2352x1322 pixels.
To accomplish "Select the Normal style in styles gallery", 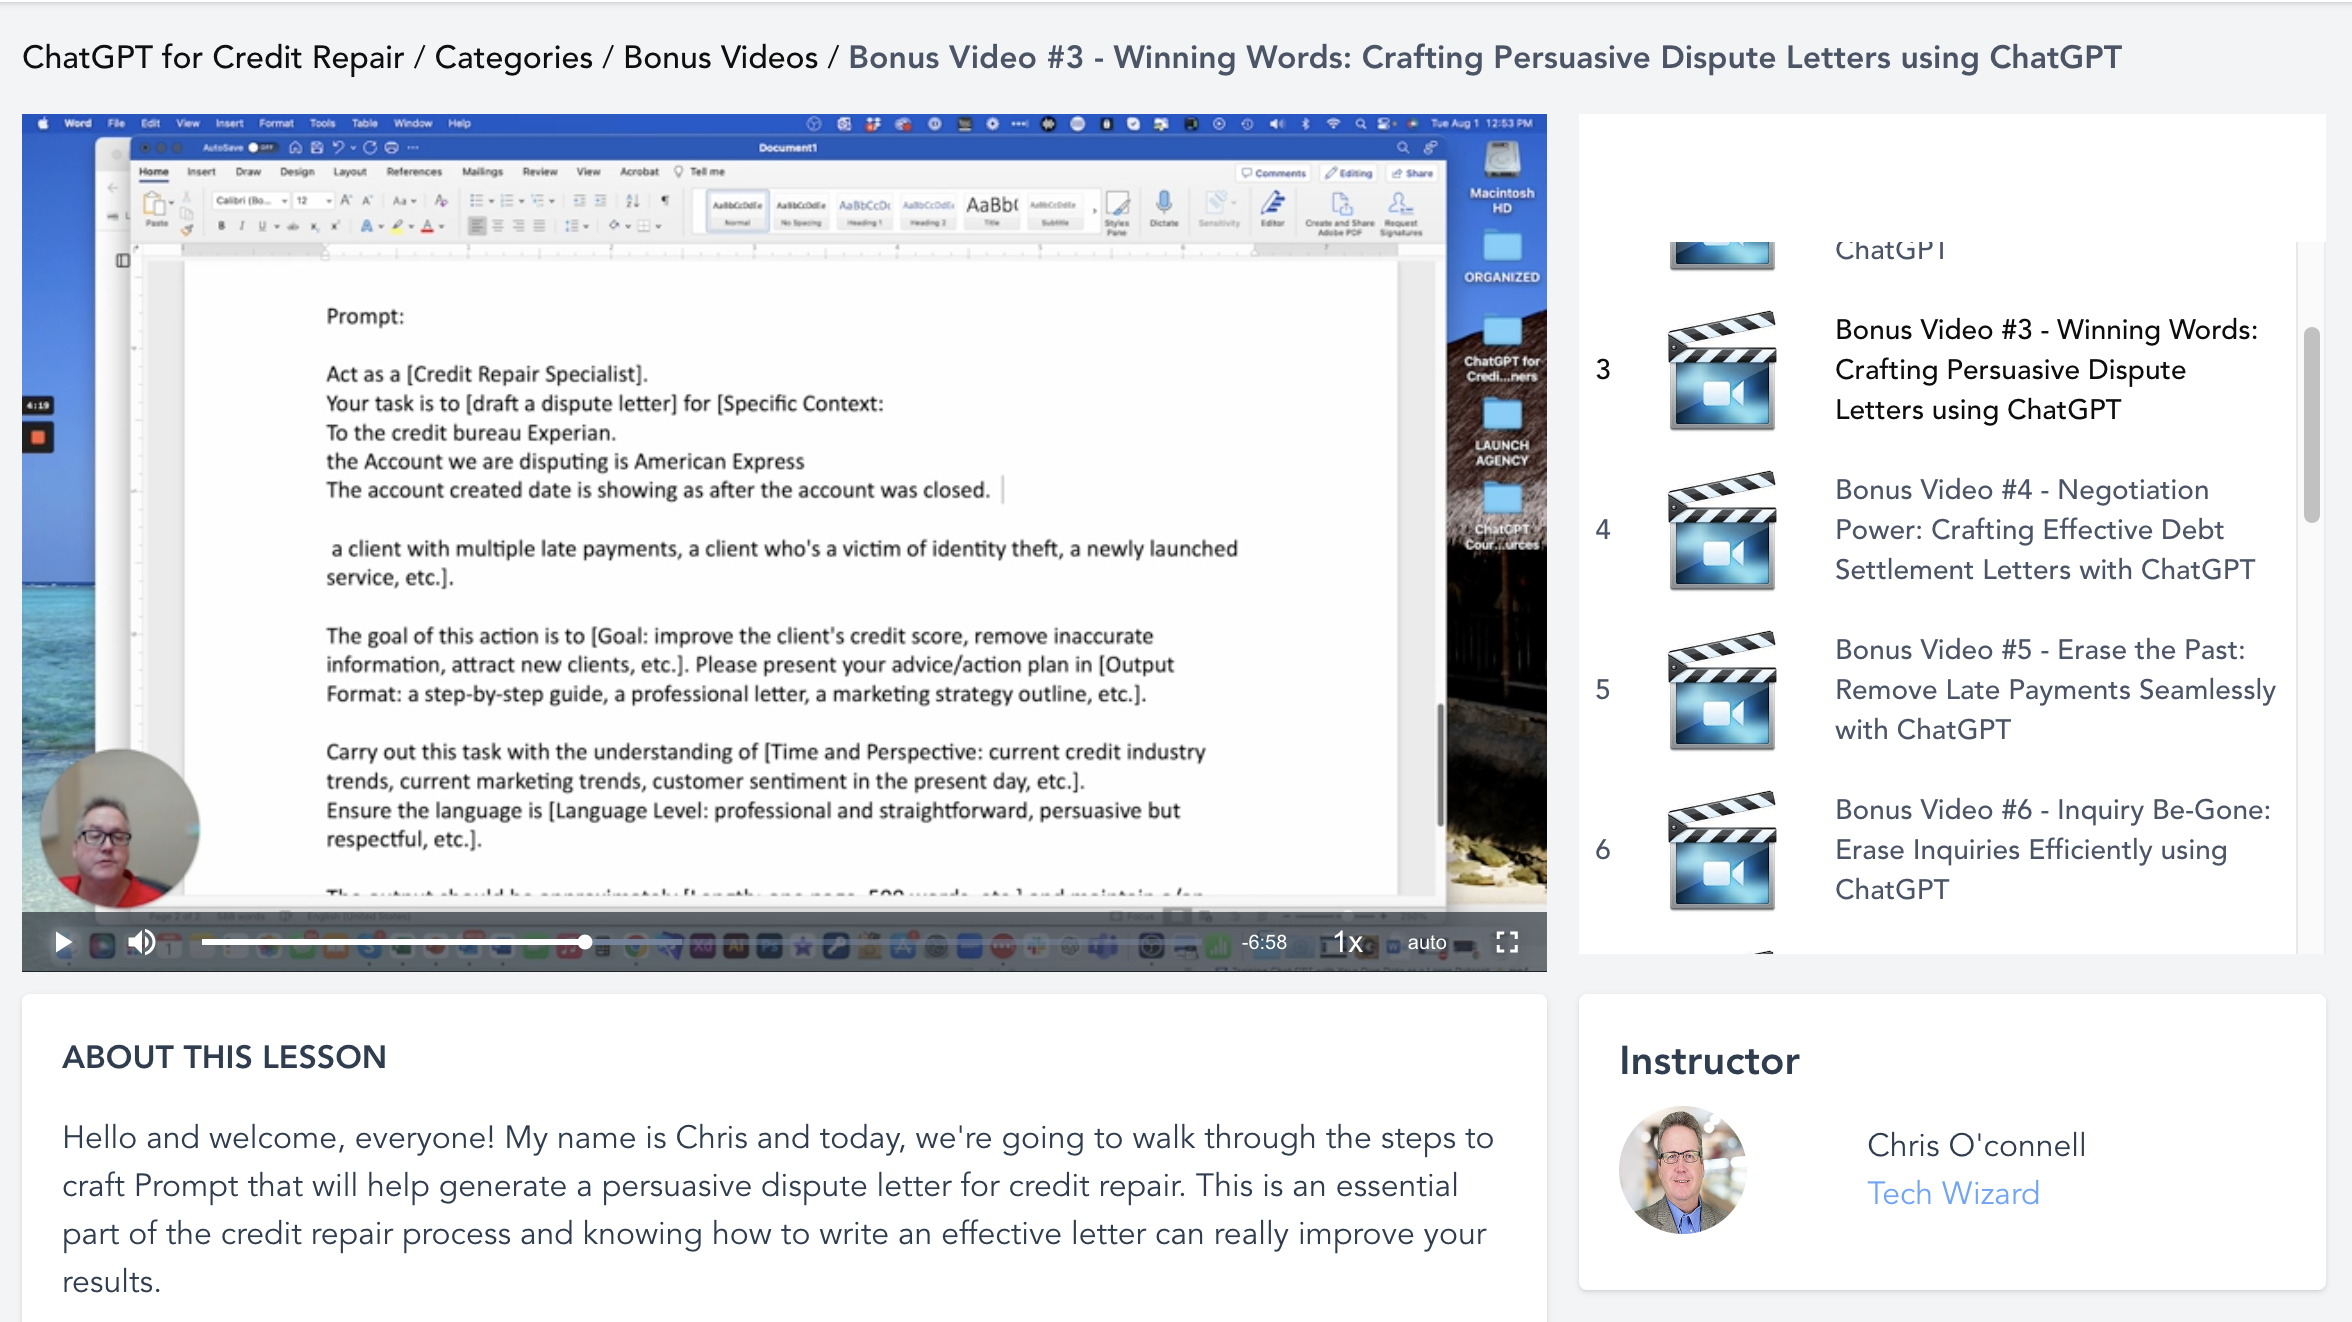I will pyautogui.click(x=737, y=211).
